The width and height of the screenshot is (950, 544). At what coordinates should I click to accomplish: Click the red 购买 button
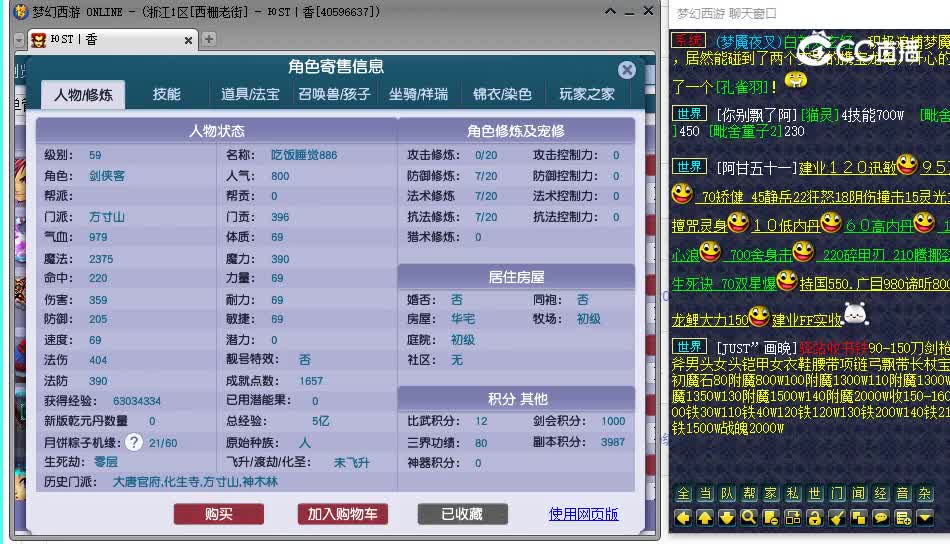point(219,514)
